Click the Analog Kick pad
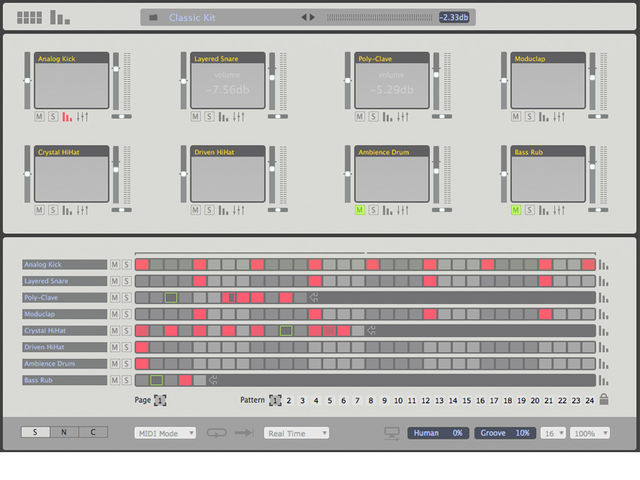The image size is (640, 480). coord(71,80)
